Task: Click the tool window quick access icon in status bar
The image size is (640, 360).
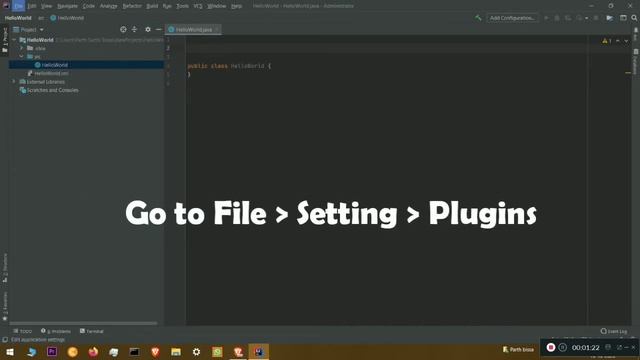Action: point(4,340)
